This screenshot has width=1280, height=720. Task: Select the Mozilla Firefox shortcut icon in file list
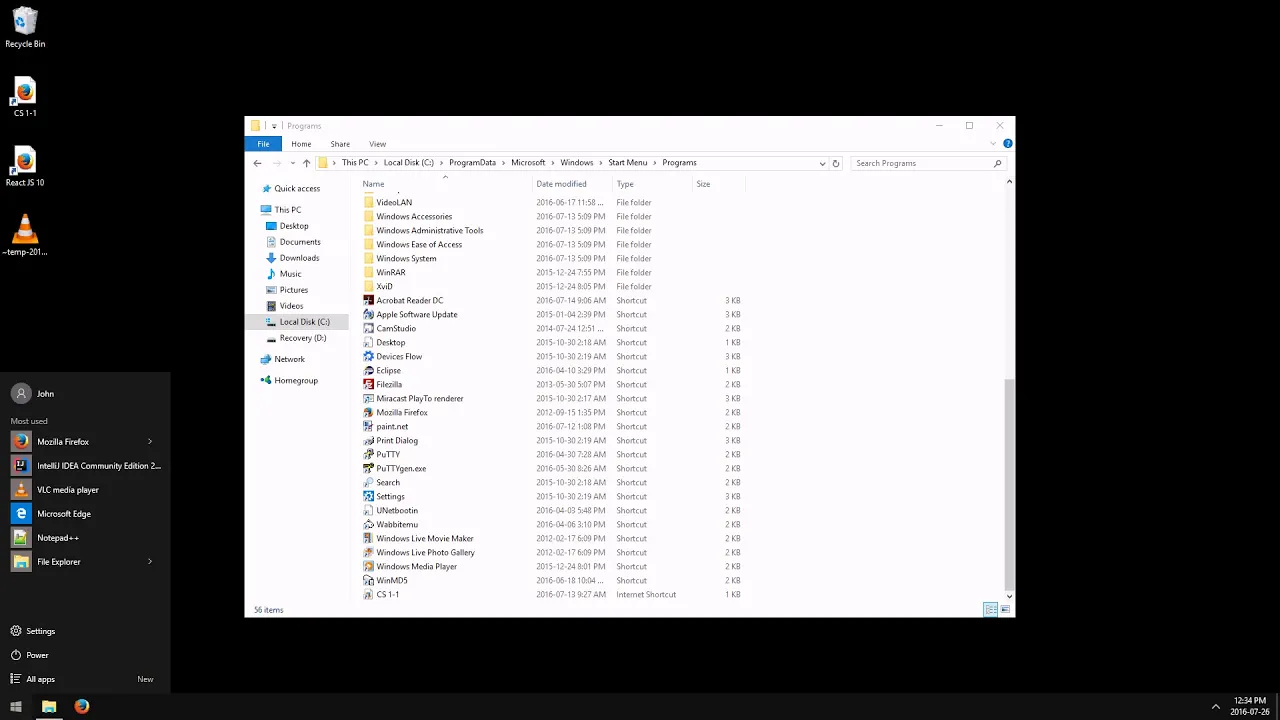pos(368,412)
